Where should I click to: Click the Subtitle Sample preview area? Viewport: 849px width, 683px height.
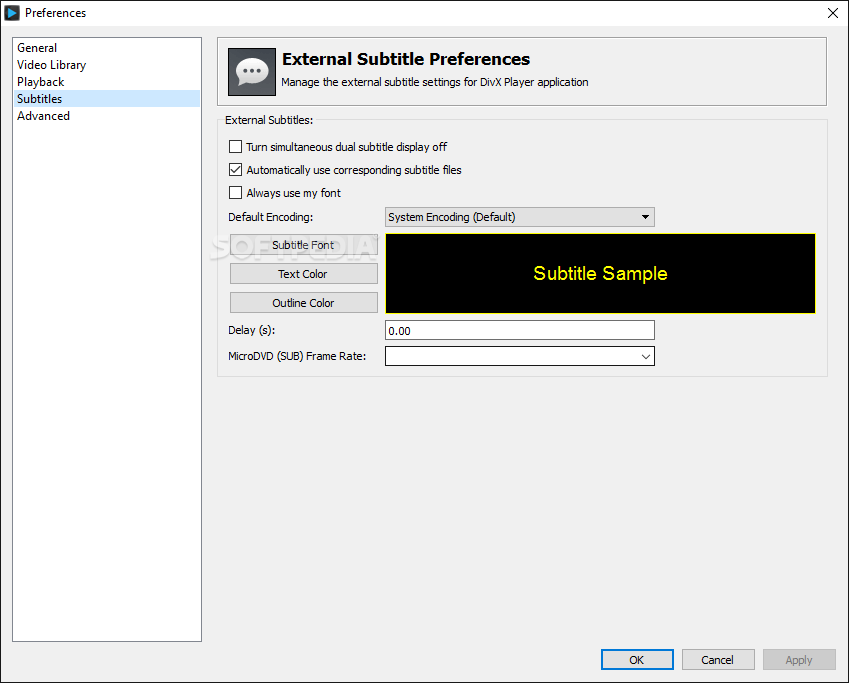(600, 274)
